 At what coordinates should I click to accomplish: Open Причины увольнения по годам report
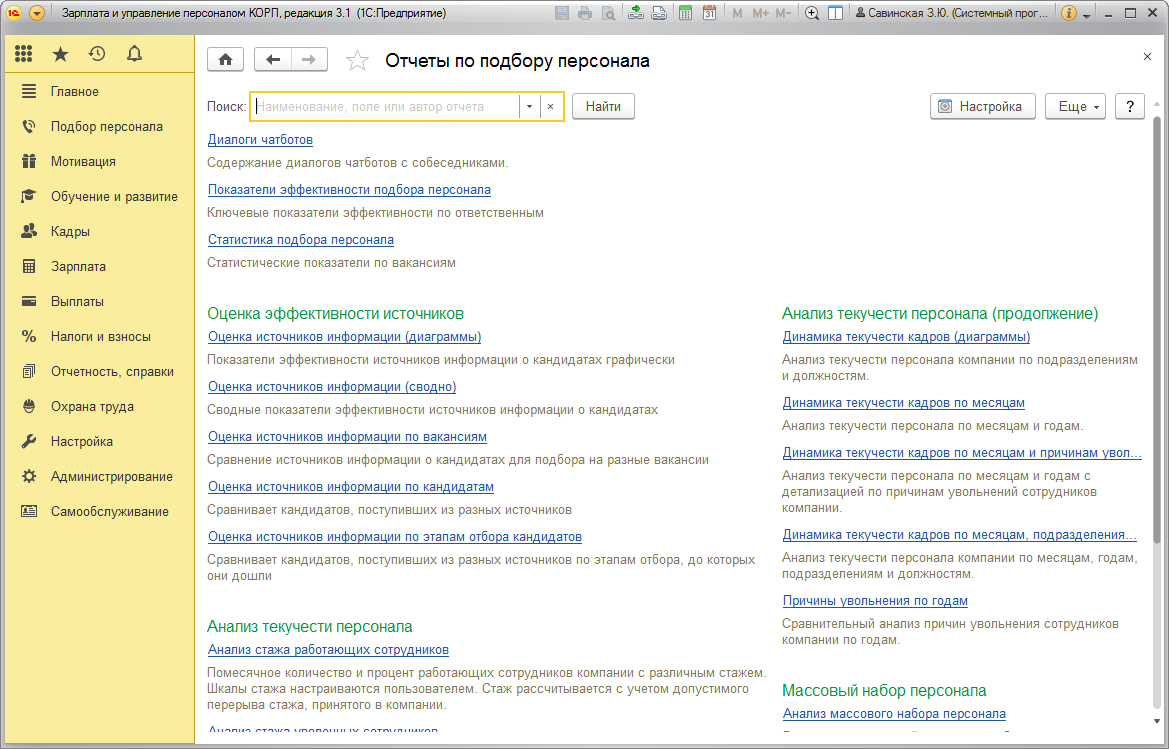click(x=875, y=601)
